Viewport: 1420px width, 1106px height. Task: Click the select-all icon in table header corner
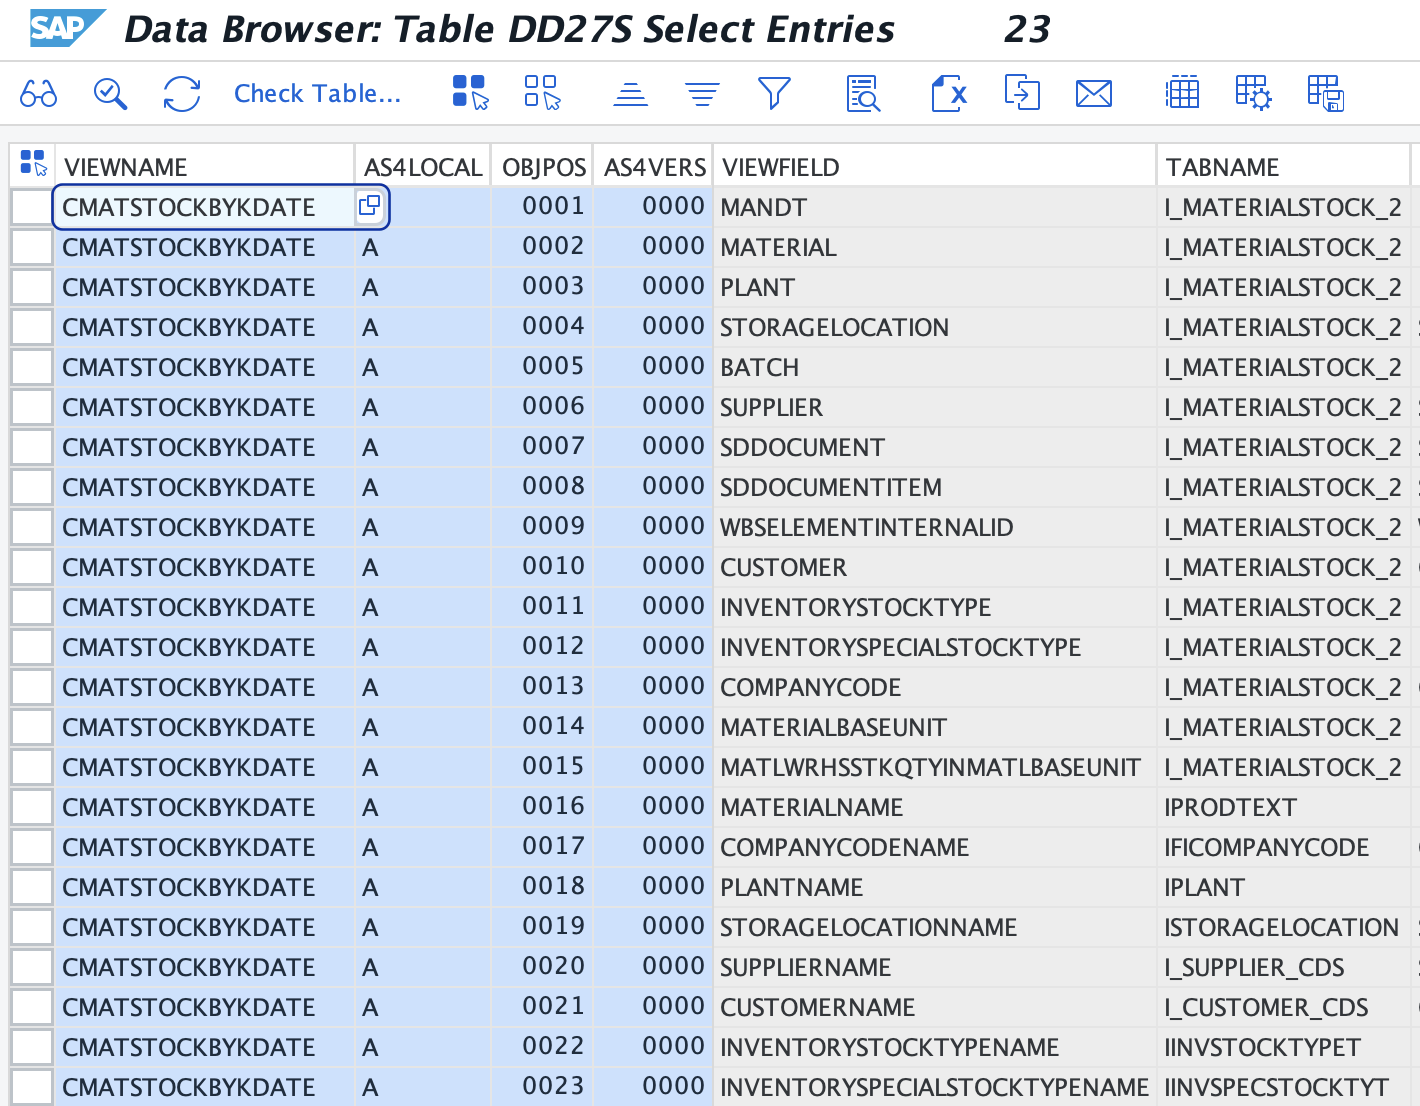(x=33, y=164)
